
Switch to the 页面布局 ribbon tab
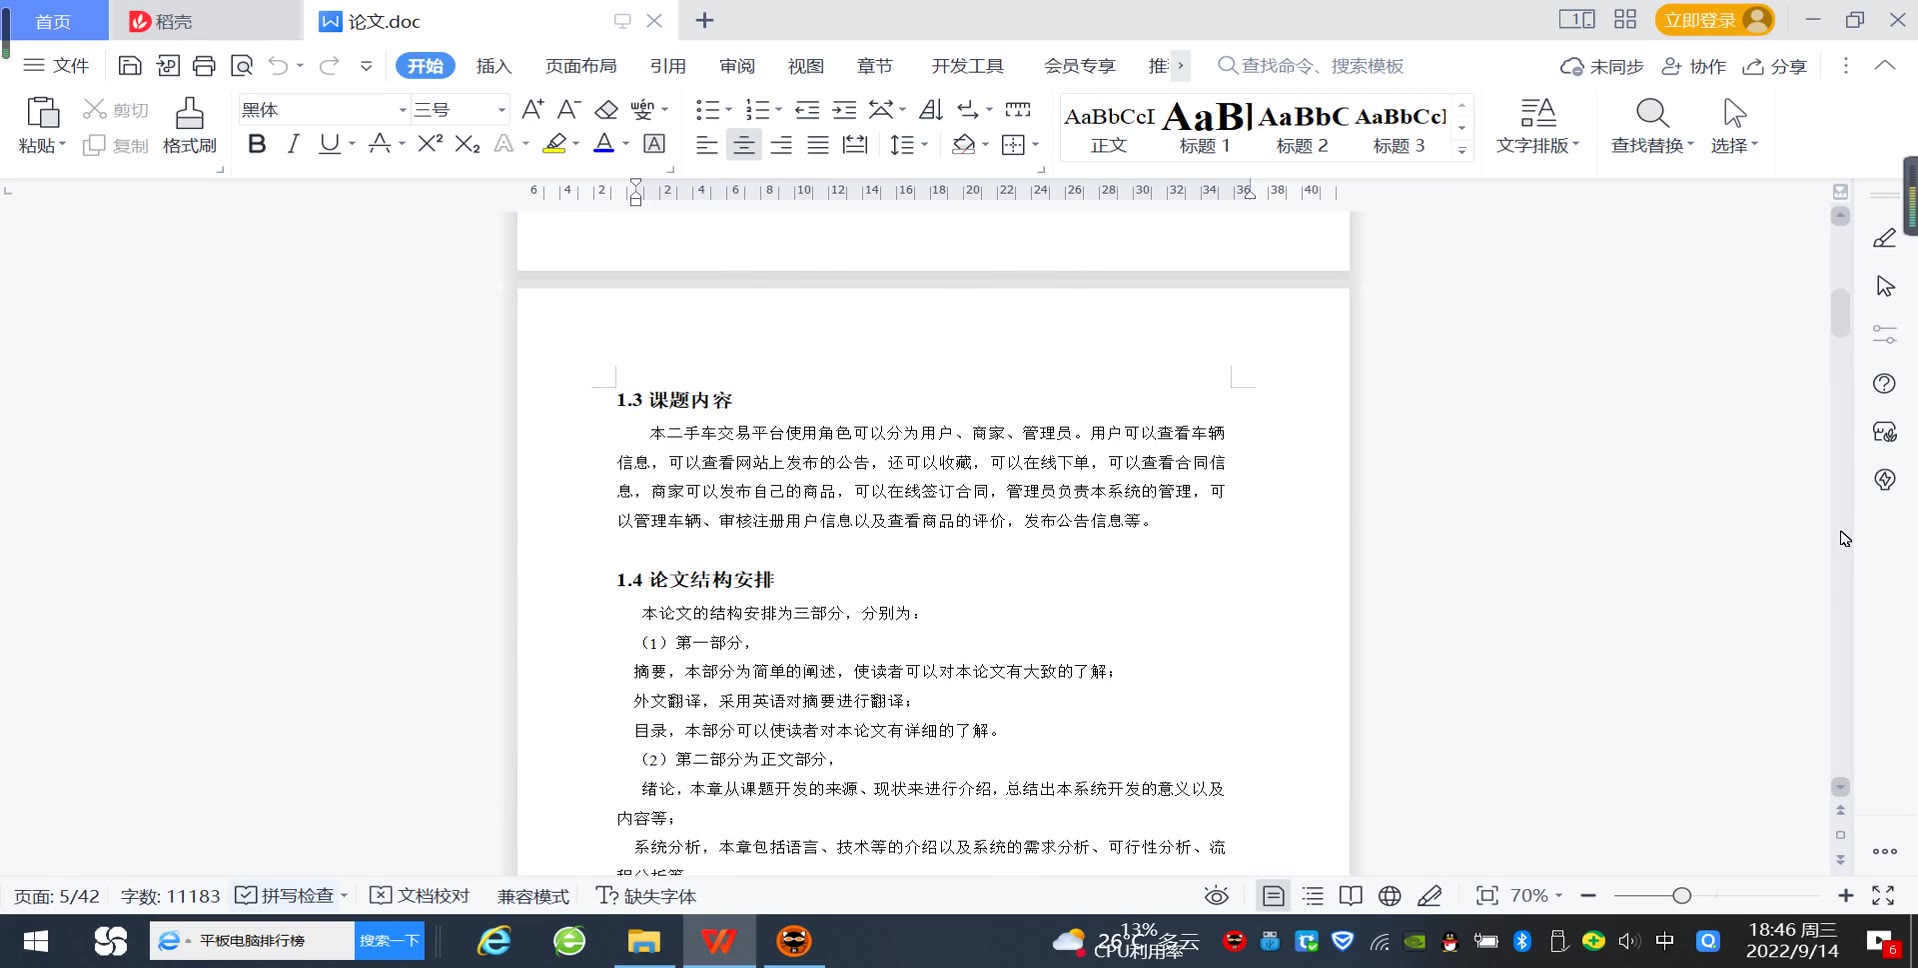[x=580, y=66]
